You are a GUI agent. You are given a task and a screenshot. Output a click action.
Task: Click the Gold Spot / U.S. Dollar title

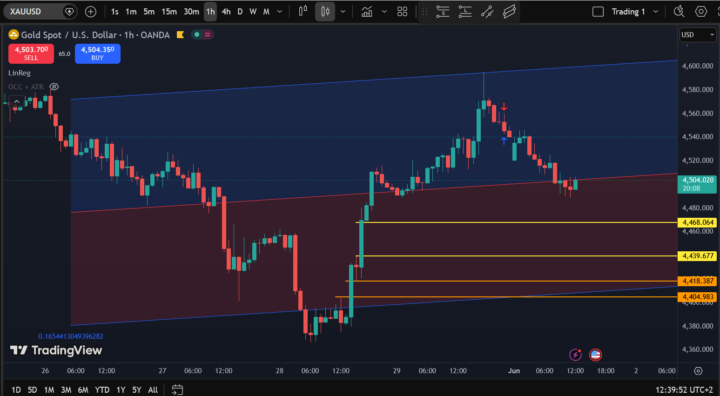click(69, 35)
